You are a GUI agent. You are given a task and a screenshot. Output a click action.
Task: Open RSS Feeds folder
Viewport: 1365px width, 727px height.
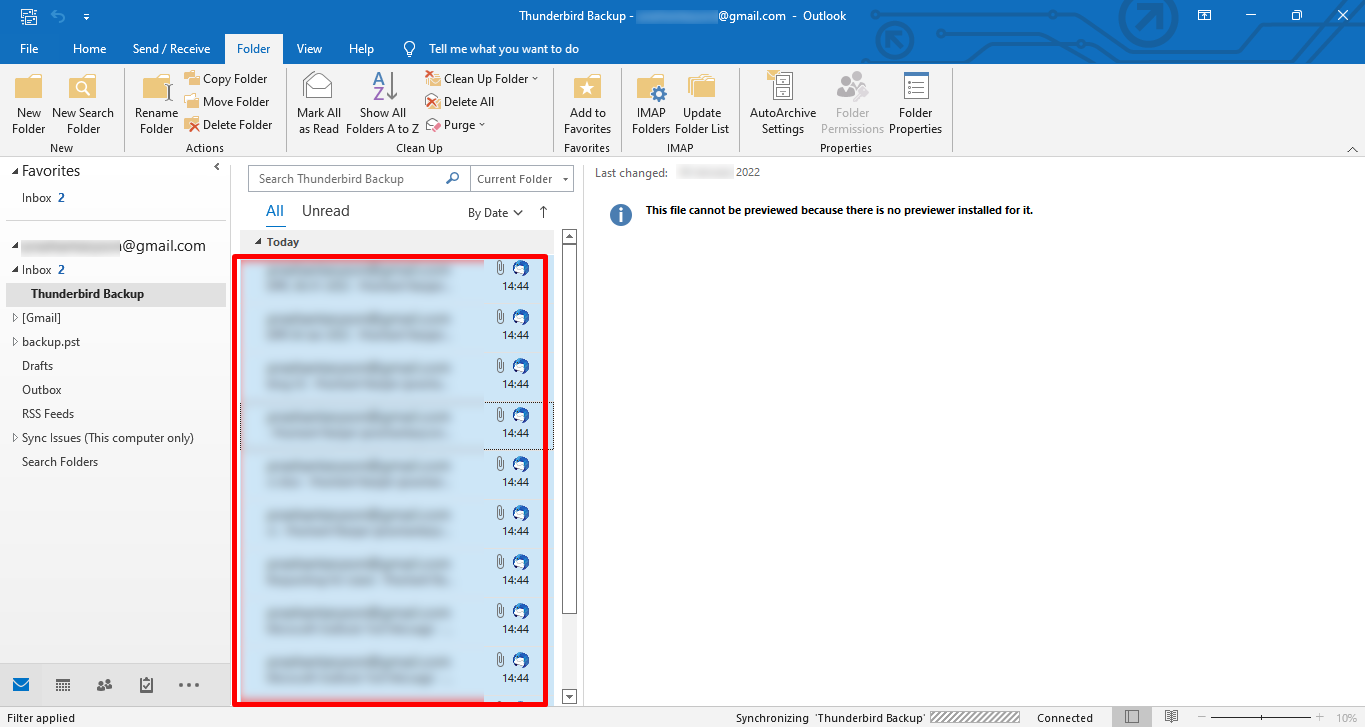pos(48,414)
